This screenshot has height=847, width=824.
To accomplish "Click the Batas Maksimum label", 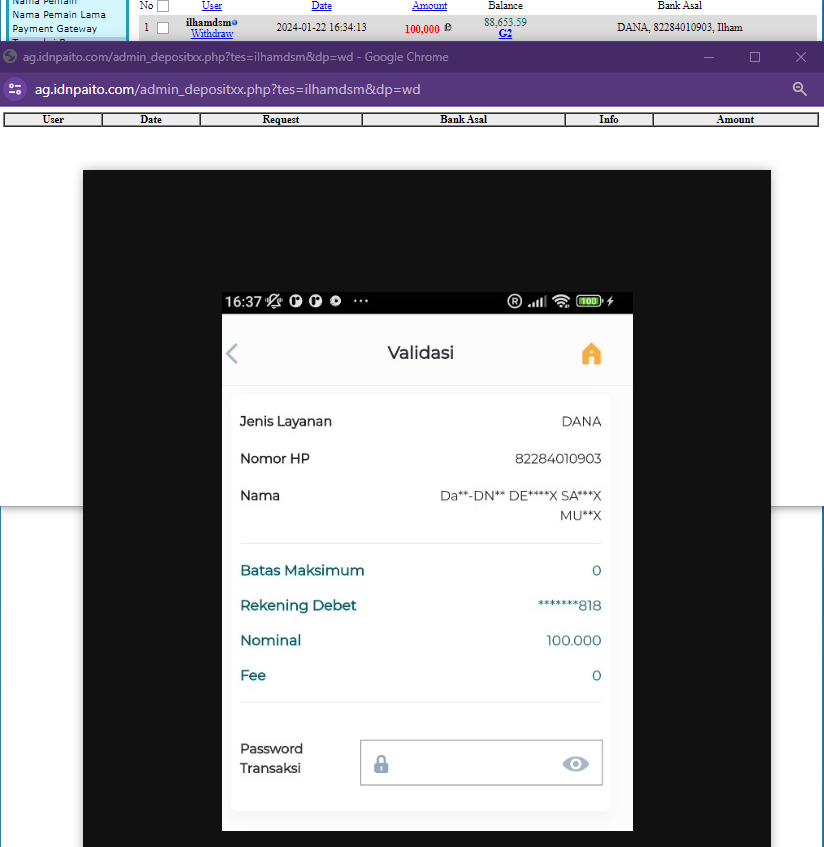I will pos(302,570).
